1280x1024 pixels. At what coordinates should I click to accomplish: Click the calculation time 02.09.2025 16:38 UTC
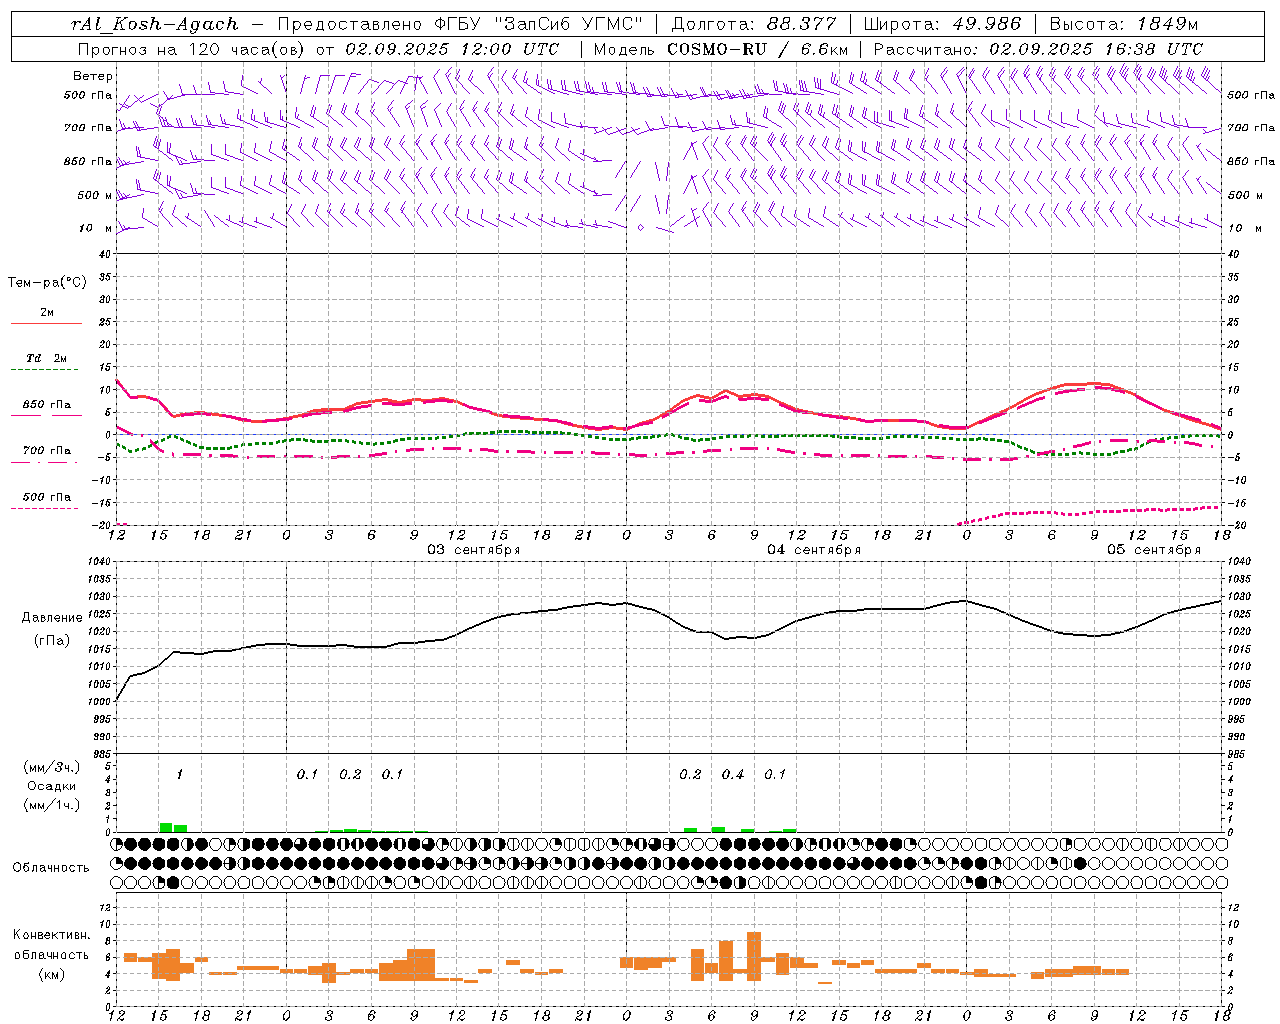1096,49
